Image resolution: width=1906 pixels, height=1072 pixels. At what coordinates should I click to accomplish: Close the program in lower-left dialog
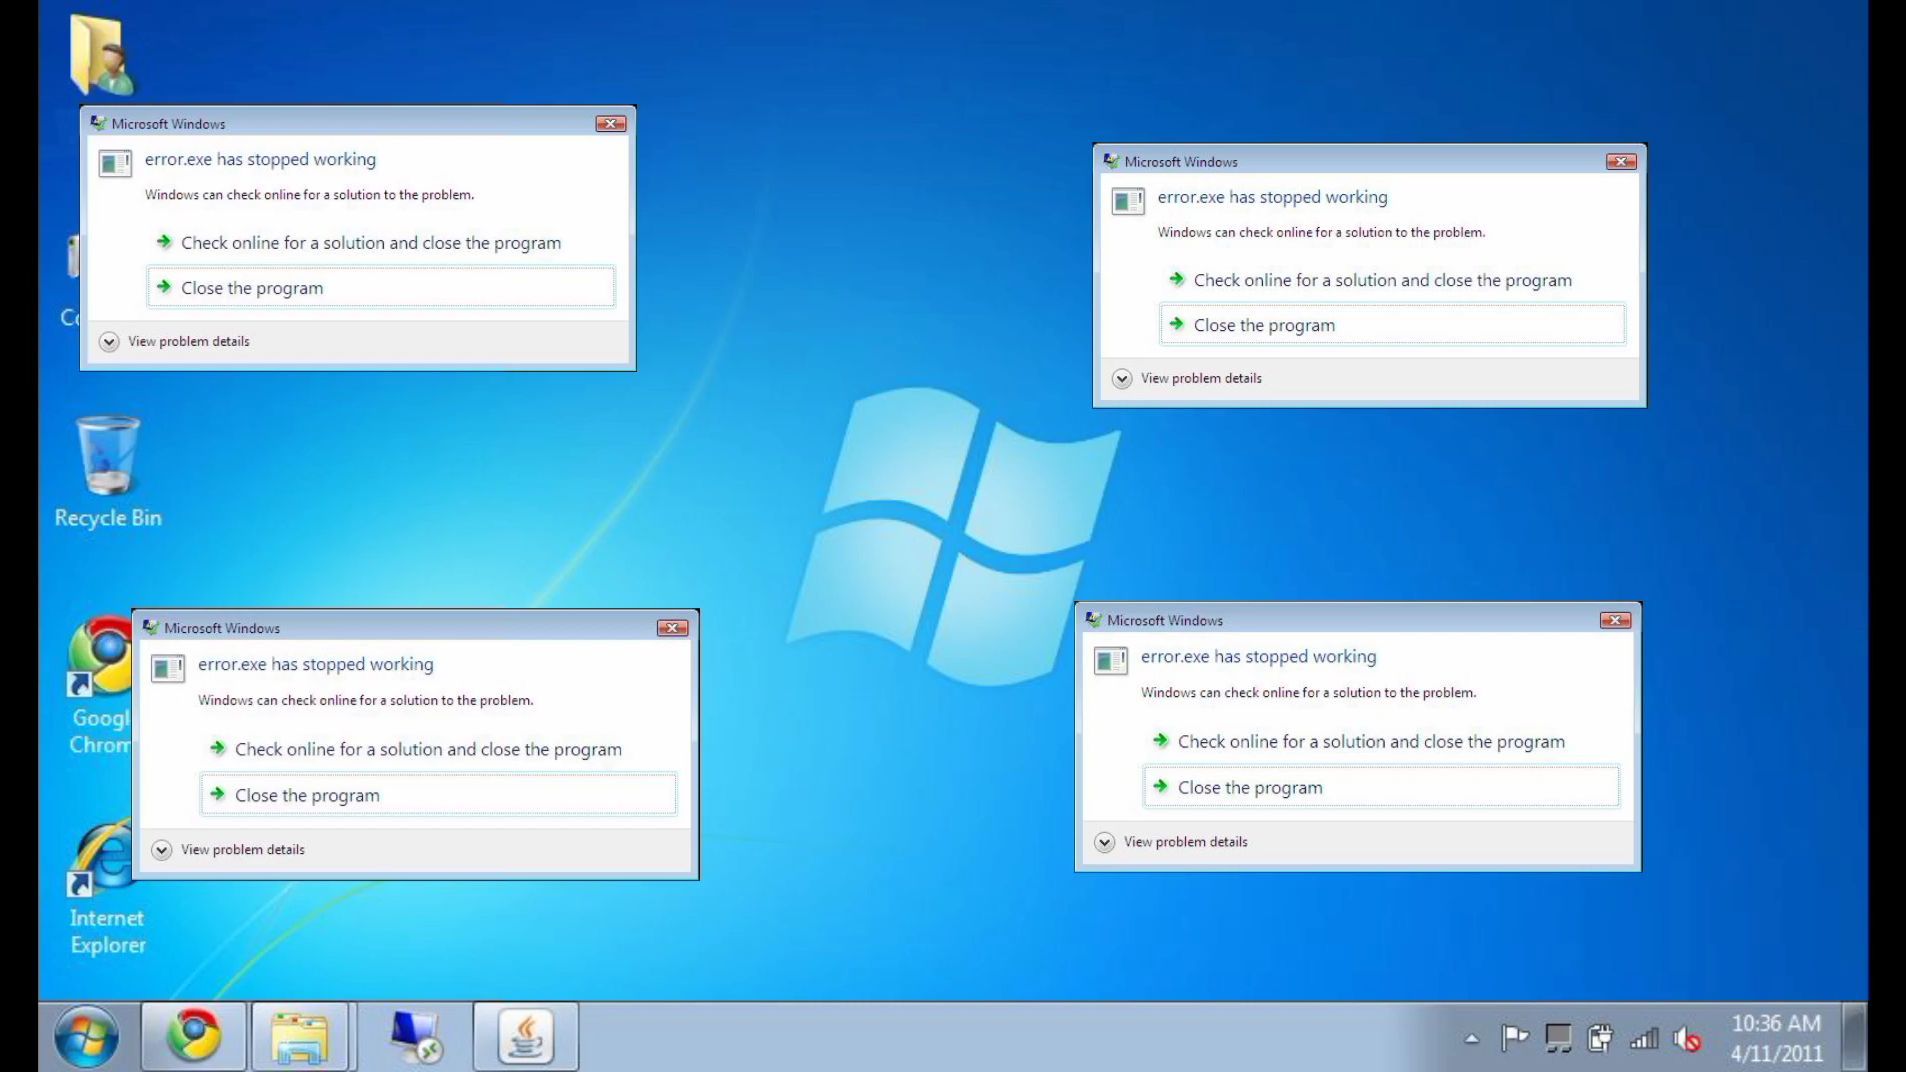439,795
